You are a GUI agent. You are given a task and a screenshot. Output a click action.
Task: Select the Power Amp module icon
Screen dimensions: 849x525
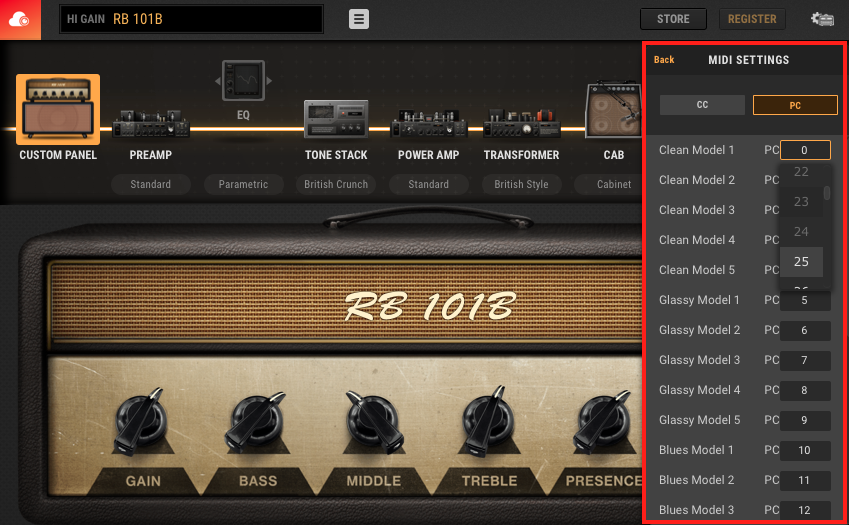coord(428,123)
